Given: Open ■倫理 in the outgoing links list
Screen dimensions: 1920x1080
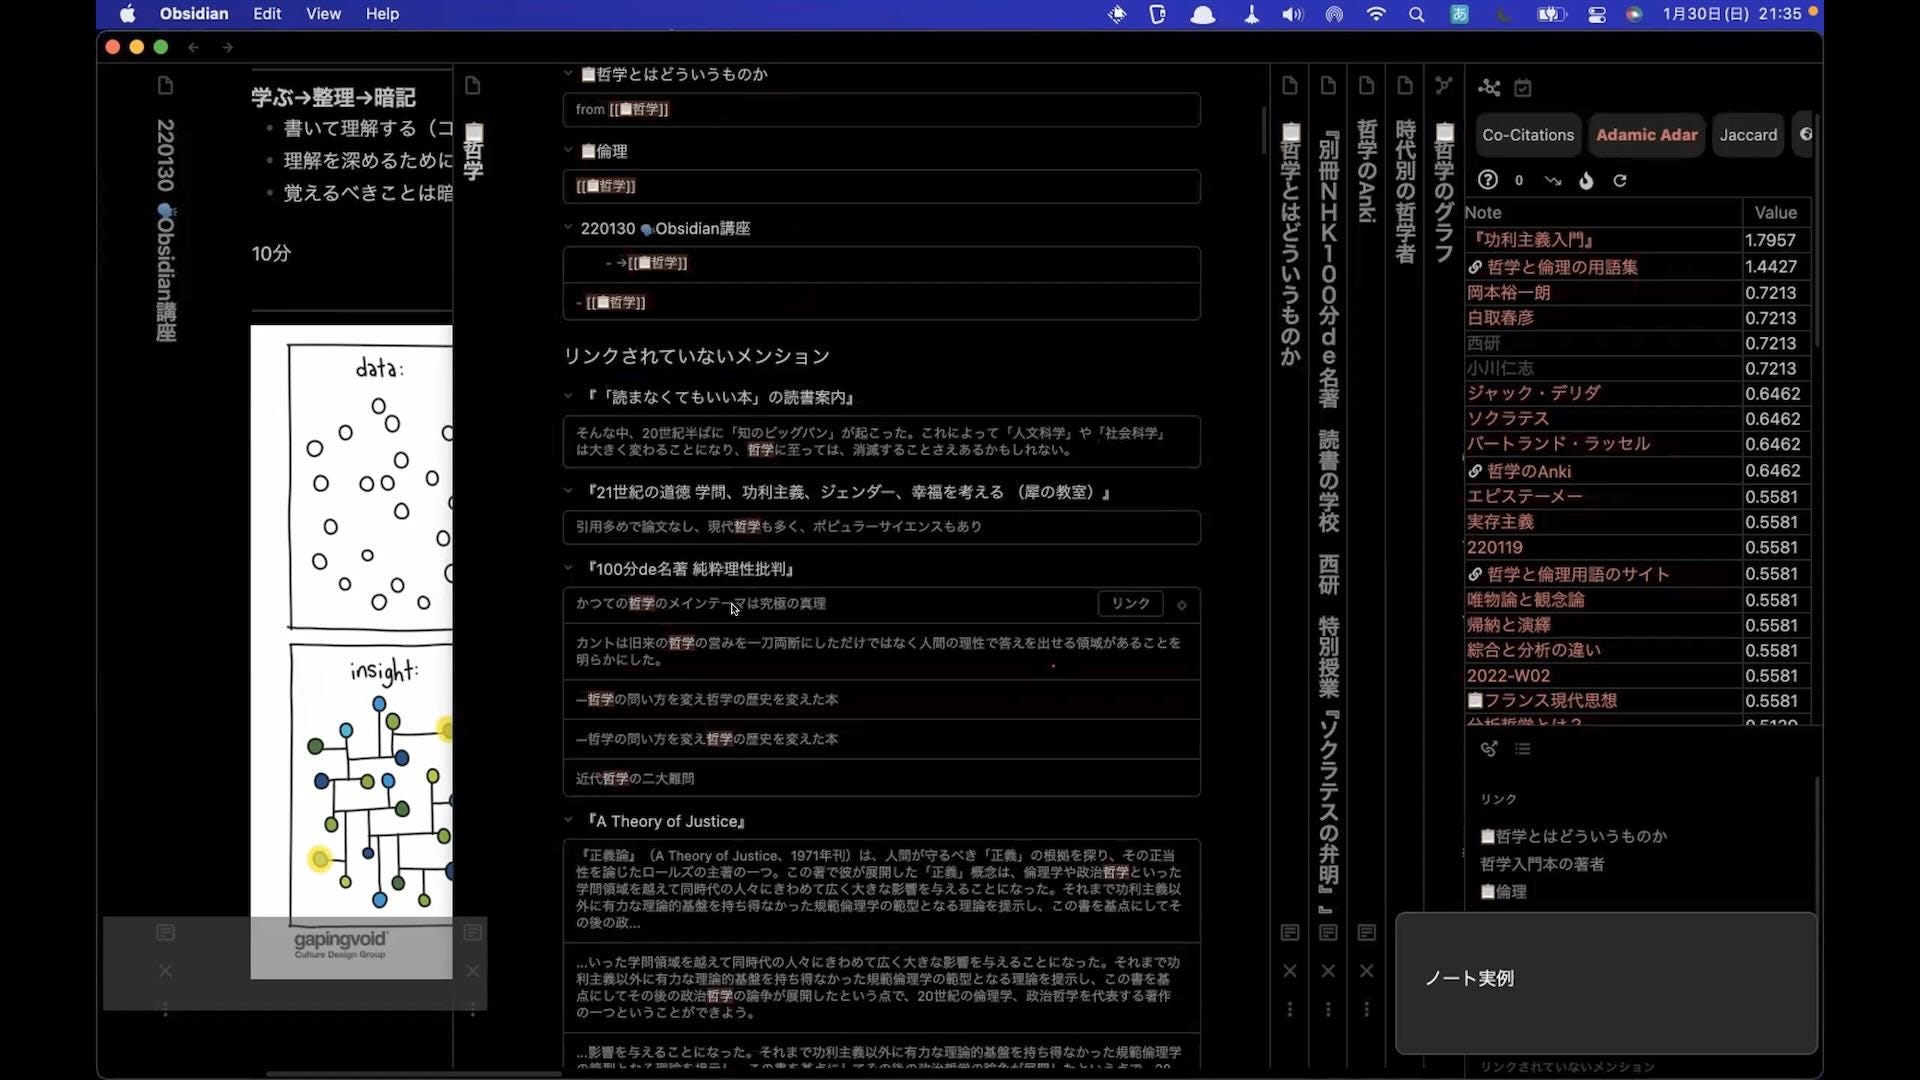Looking at the screenshot, I should click(x=1503, y=892).
